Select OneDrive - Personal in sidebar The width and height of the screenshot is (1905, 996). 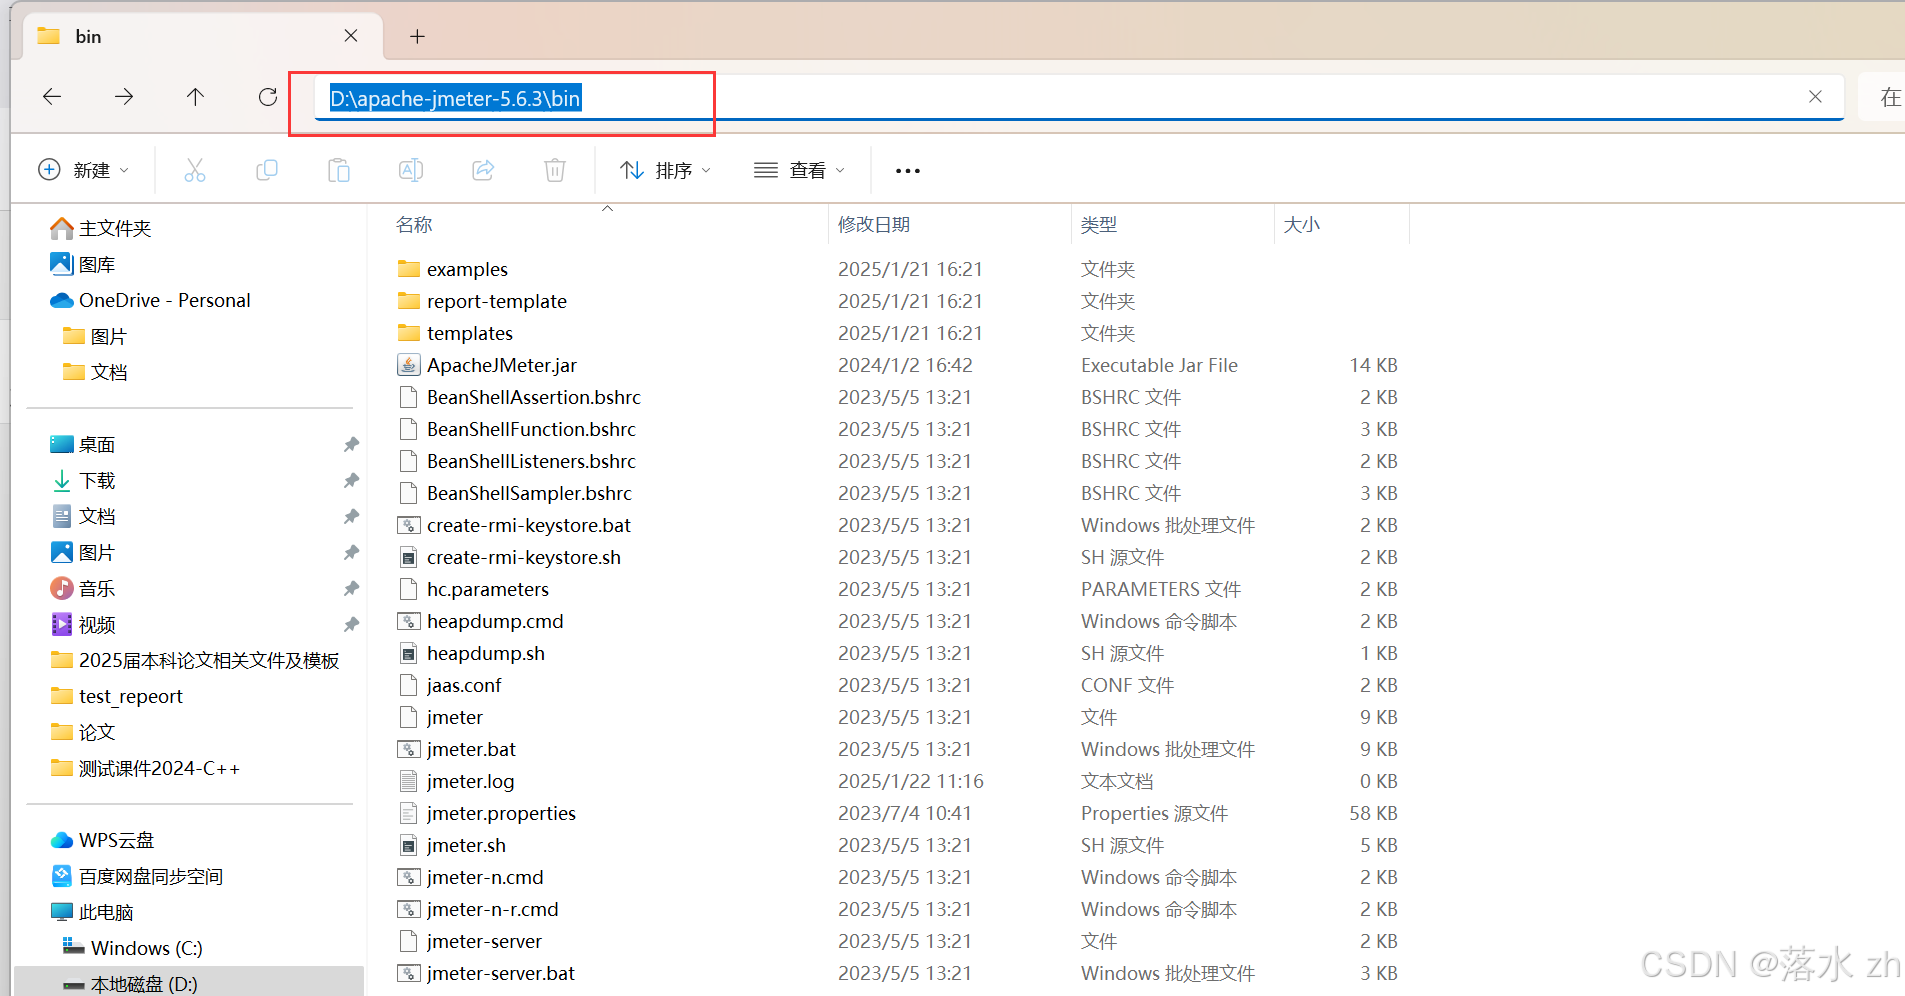150,301
